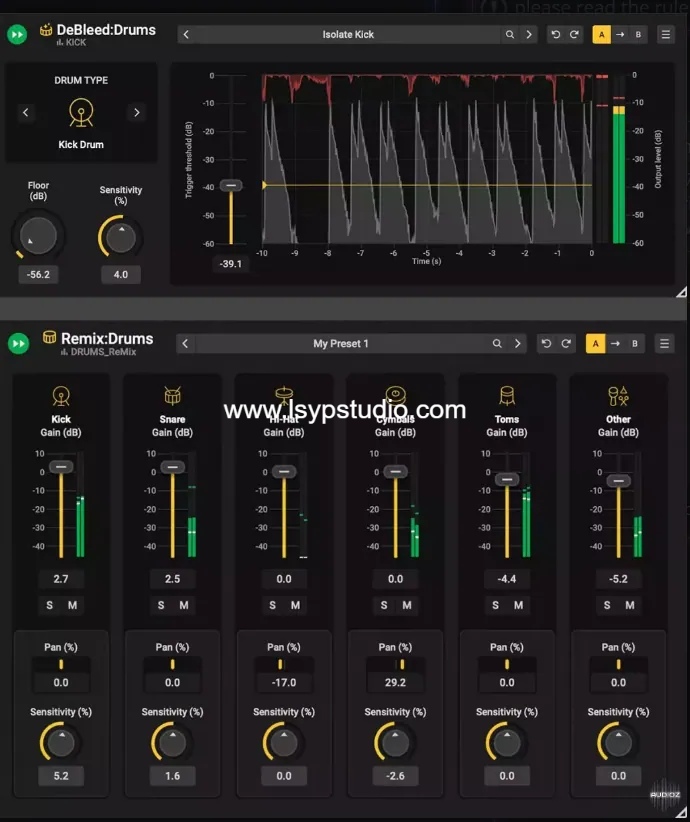This screenshot has height=822, width=690.
Task: Mute the Cymbals channel
Action: point(407,605)
